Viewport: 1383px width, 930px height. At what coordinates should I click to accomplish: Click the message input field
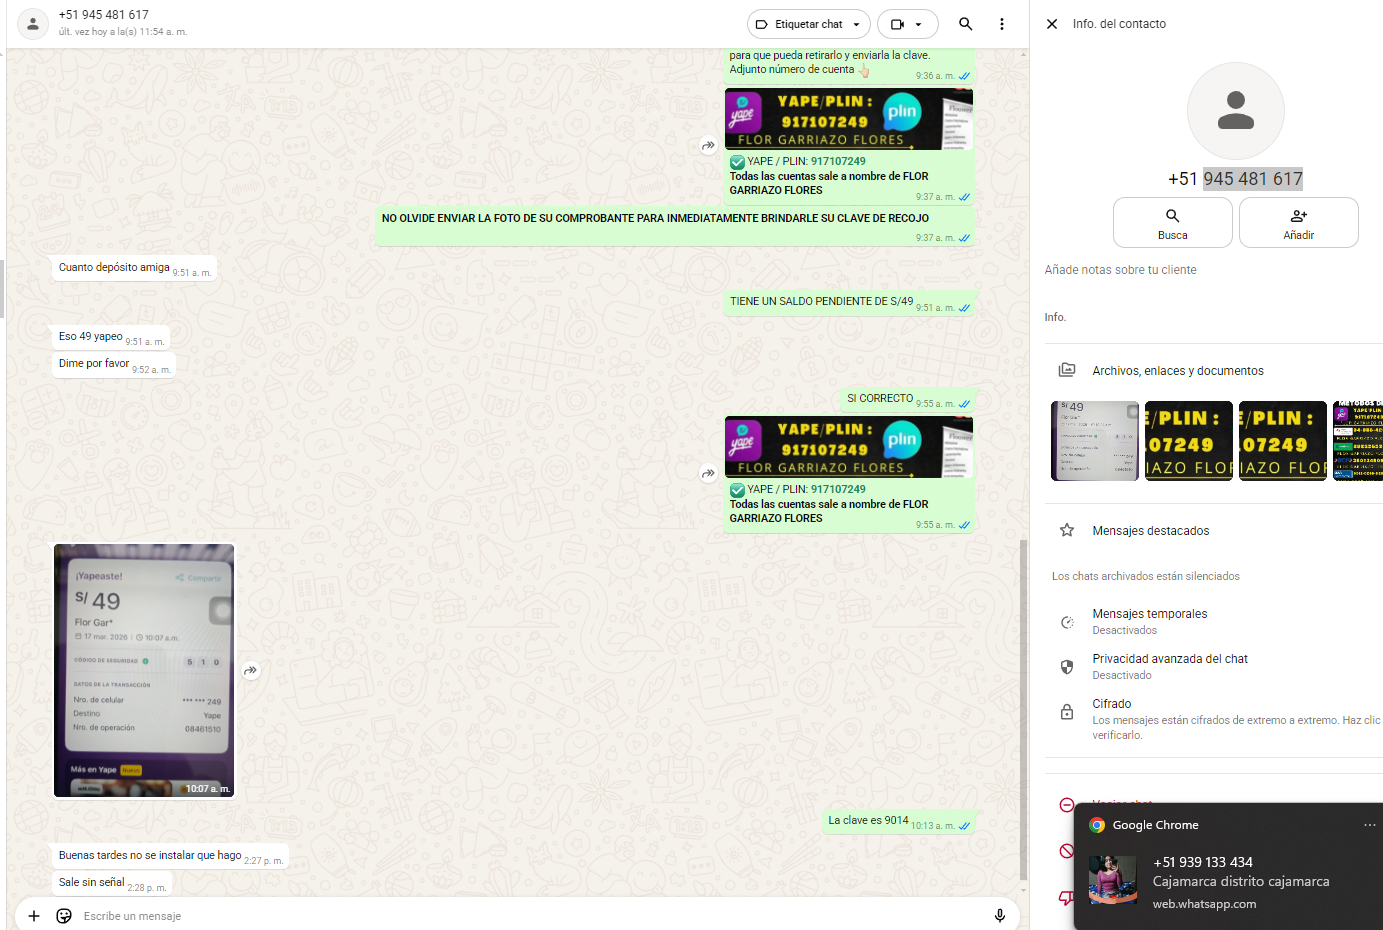pos(500,916)
